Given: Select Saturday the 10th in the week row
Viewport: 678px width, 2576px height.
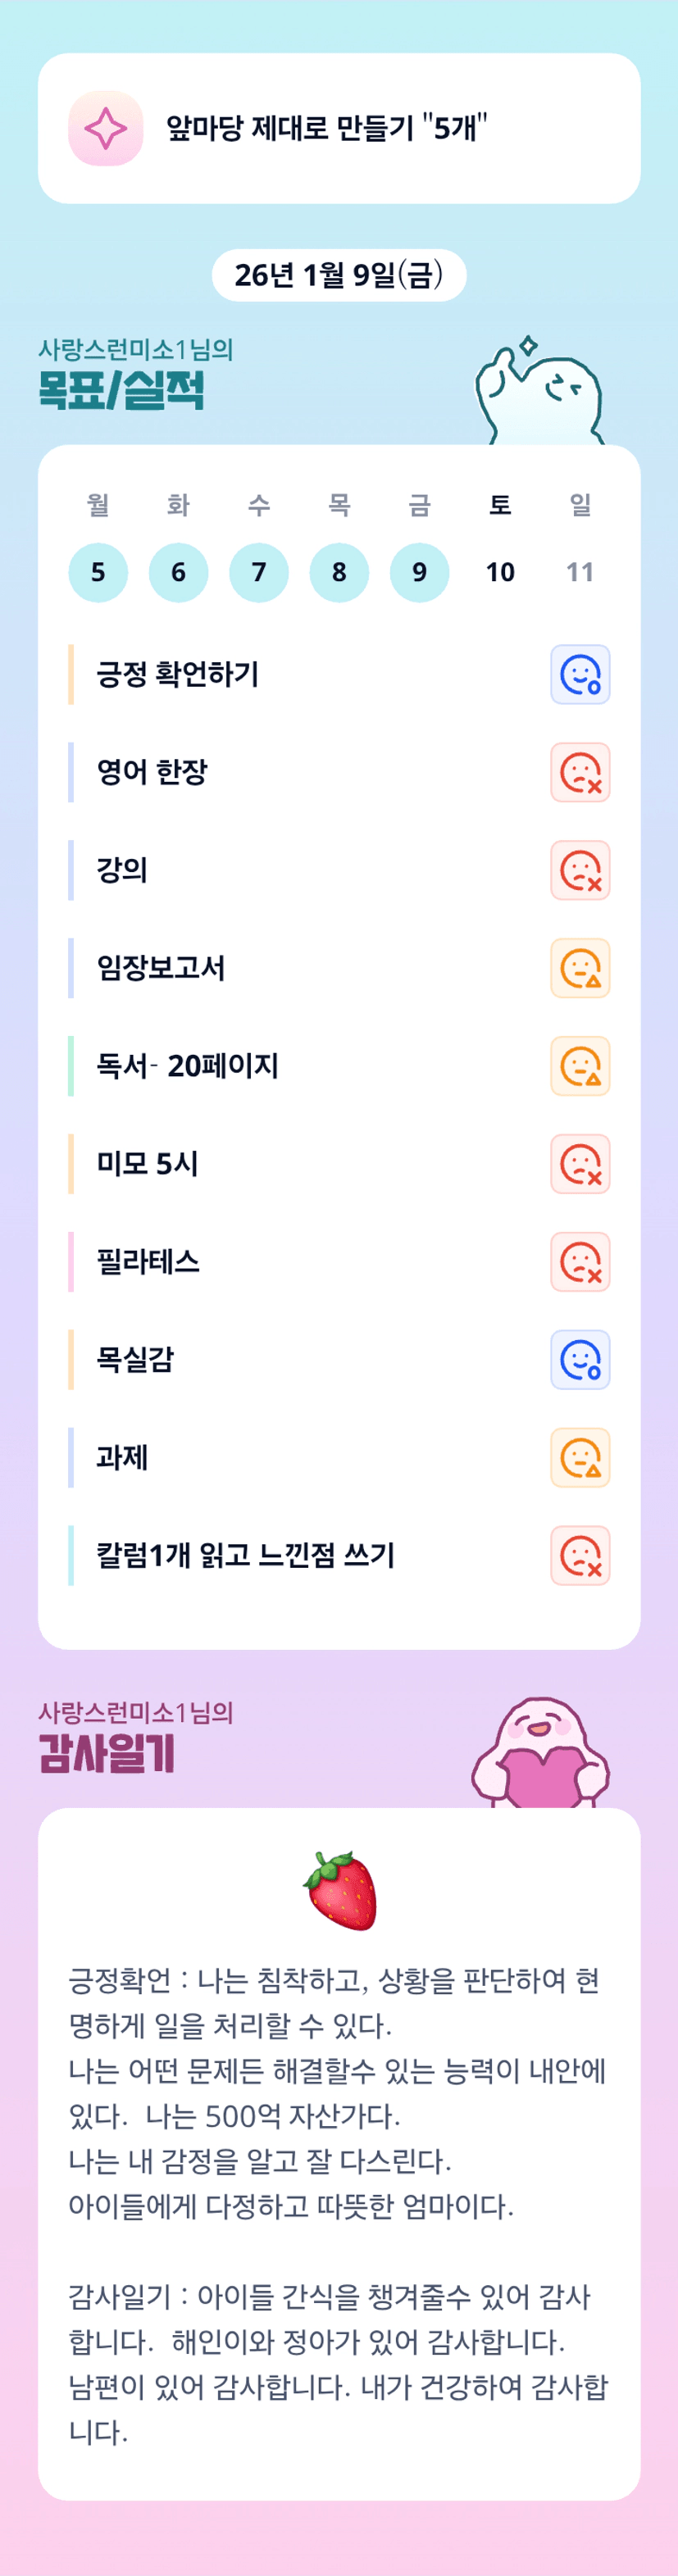Looking at the screenshot, I should pos(500,573).
